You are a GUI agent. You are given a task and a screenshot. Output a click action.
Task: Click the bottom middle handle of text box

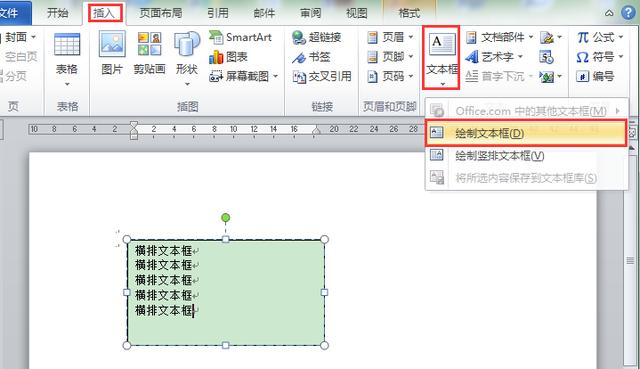tap(225, 345)
